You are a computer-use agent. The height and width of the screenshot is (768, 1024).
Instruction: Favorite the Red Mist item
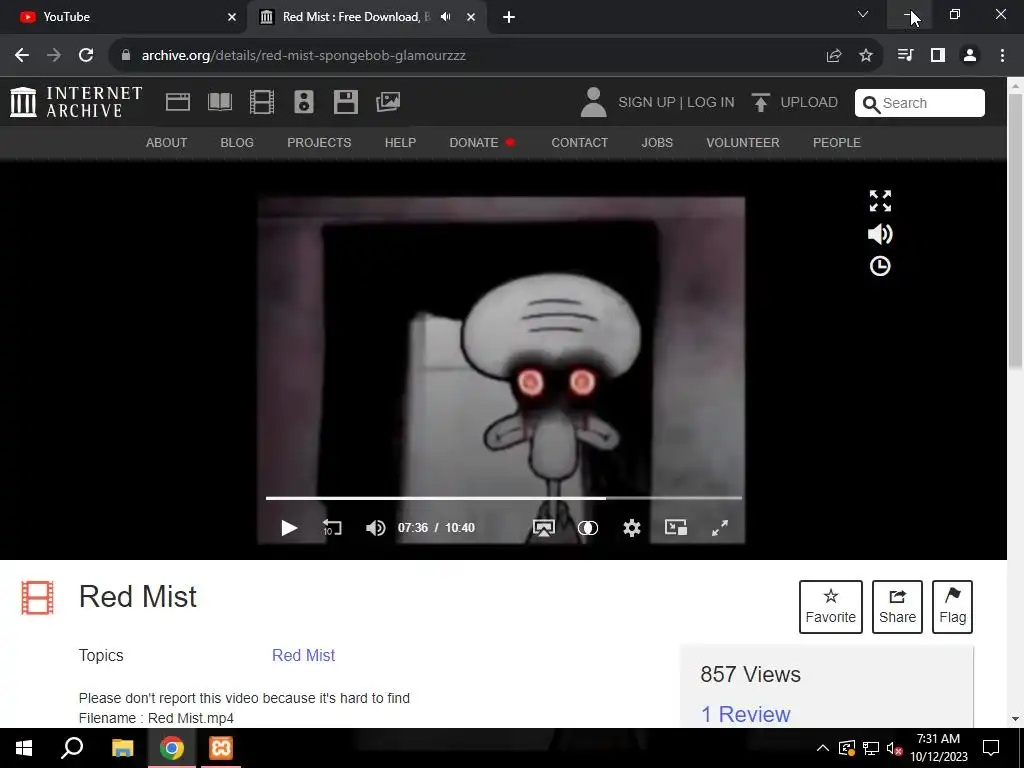pos(831,607)
